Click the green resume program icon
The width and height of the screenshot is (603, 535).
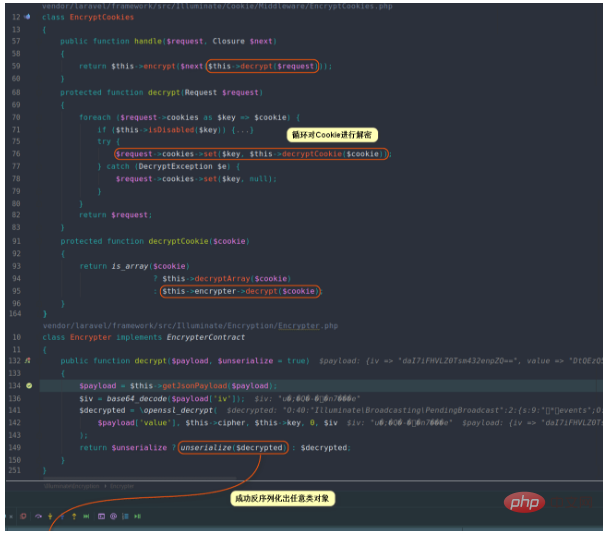click(x=137, y=516)
